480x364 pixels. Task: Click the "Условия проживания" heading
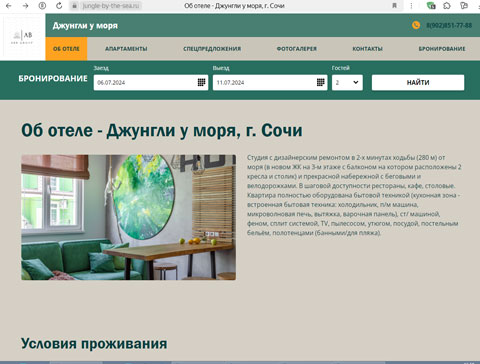pos(94,344)
